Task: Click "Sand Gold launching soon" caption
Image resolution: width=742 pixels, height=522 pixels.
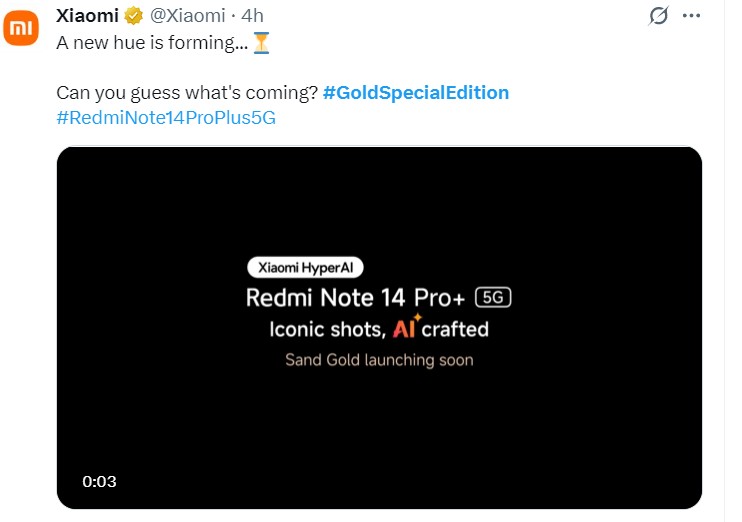Action: point(379,359)
